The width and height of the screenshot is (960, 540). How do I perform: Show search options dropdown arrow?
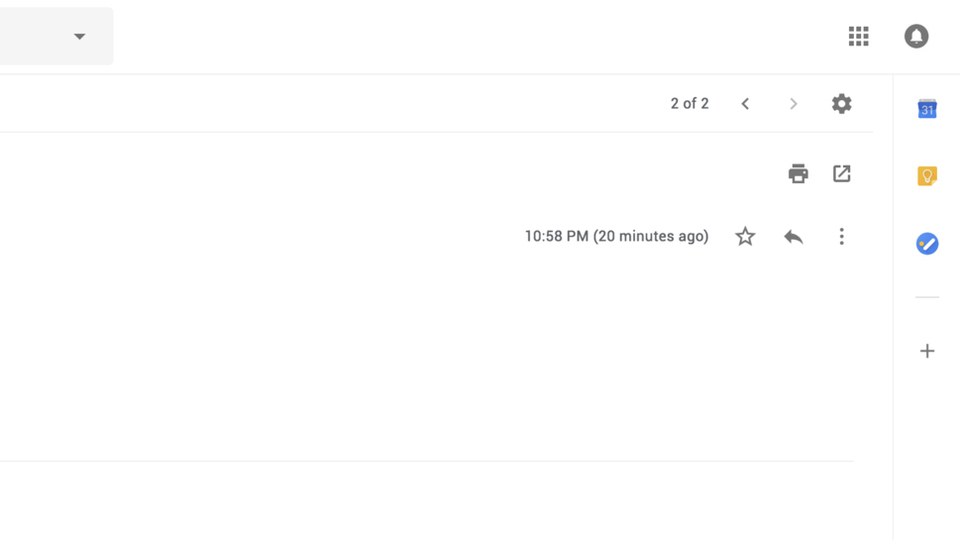80,36
